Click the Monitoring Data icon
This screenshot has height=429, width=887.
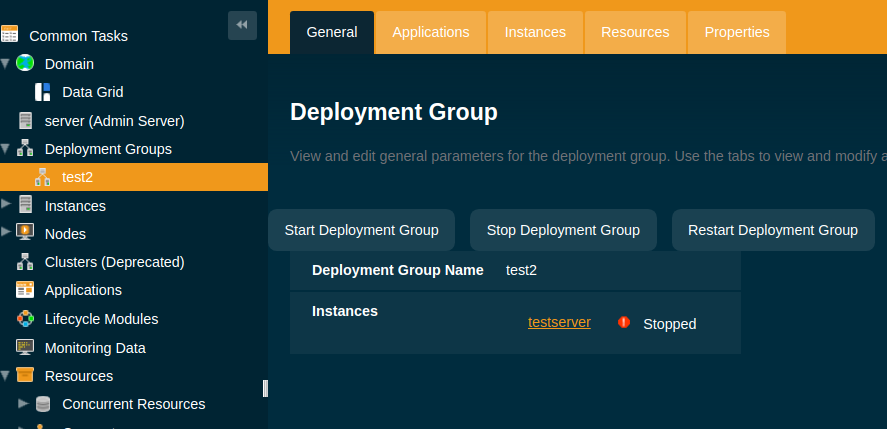[x=25, y=348]
